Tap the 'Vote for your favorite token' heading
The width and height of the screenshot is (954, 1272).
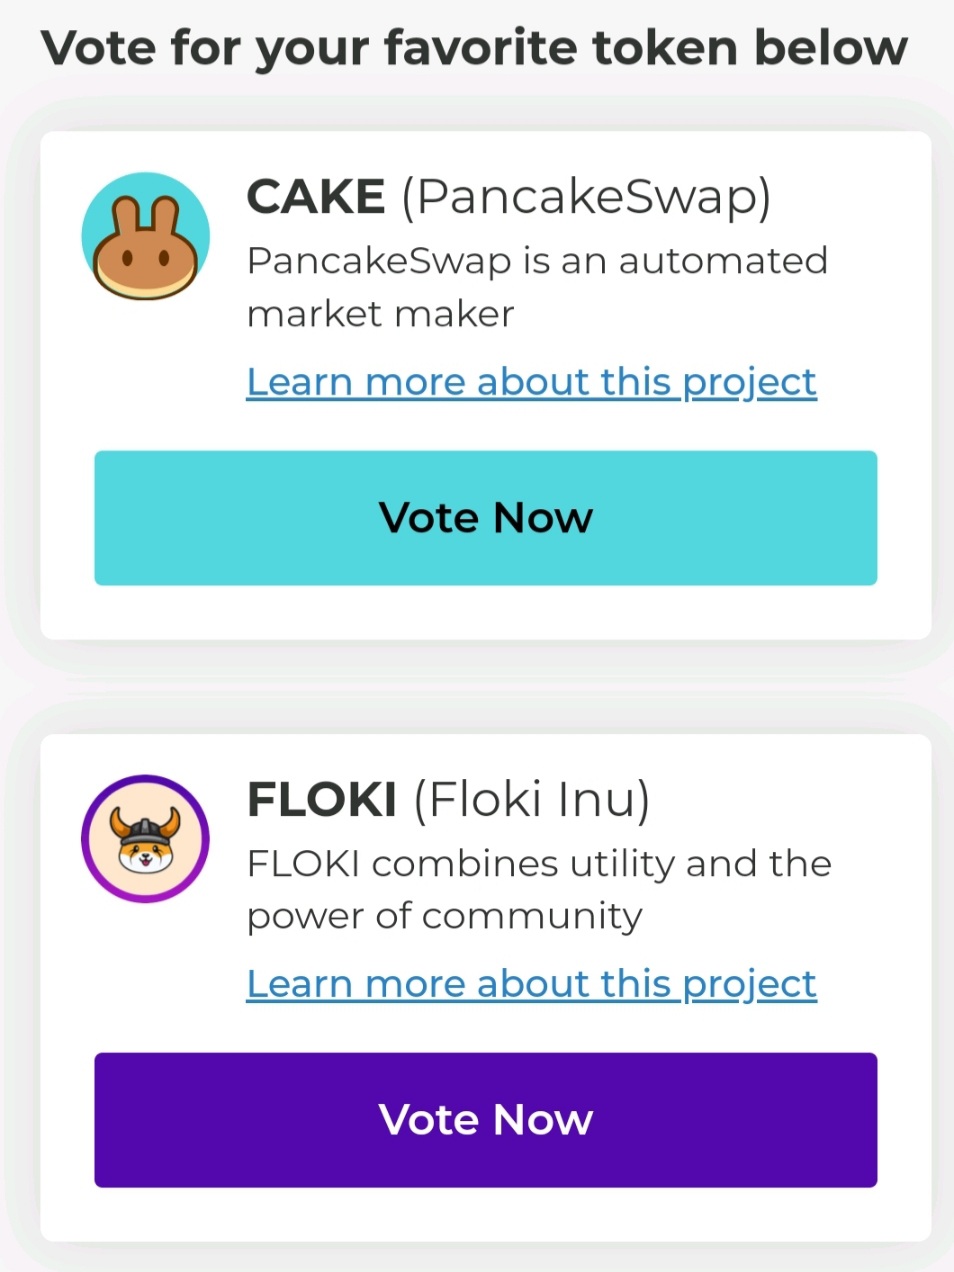pyautogui.click(x=475, y=48)
